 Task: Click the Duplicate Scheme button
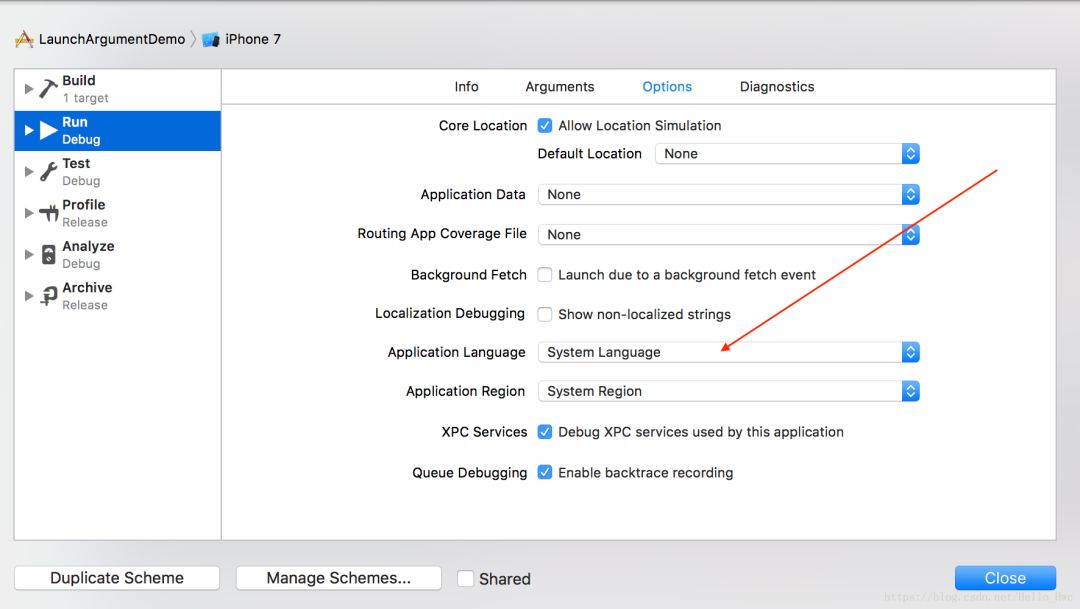pyautogui.click(x=117, y=578)
